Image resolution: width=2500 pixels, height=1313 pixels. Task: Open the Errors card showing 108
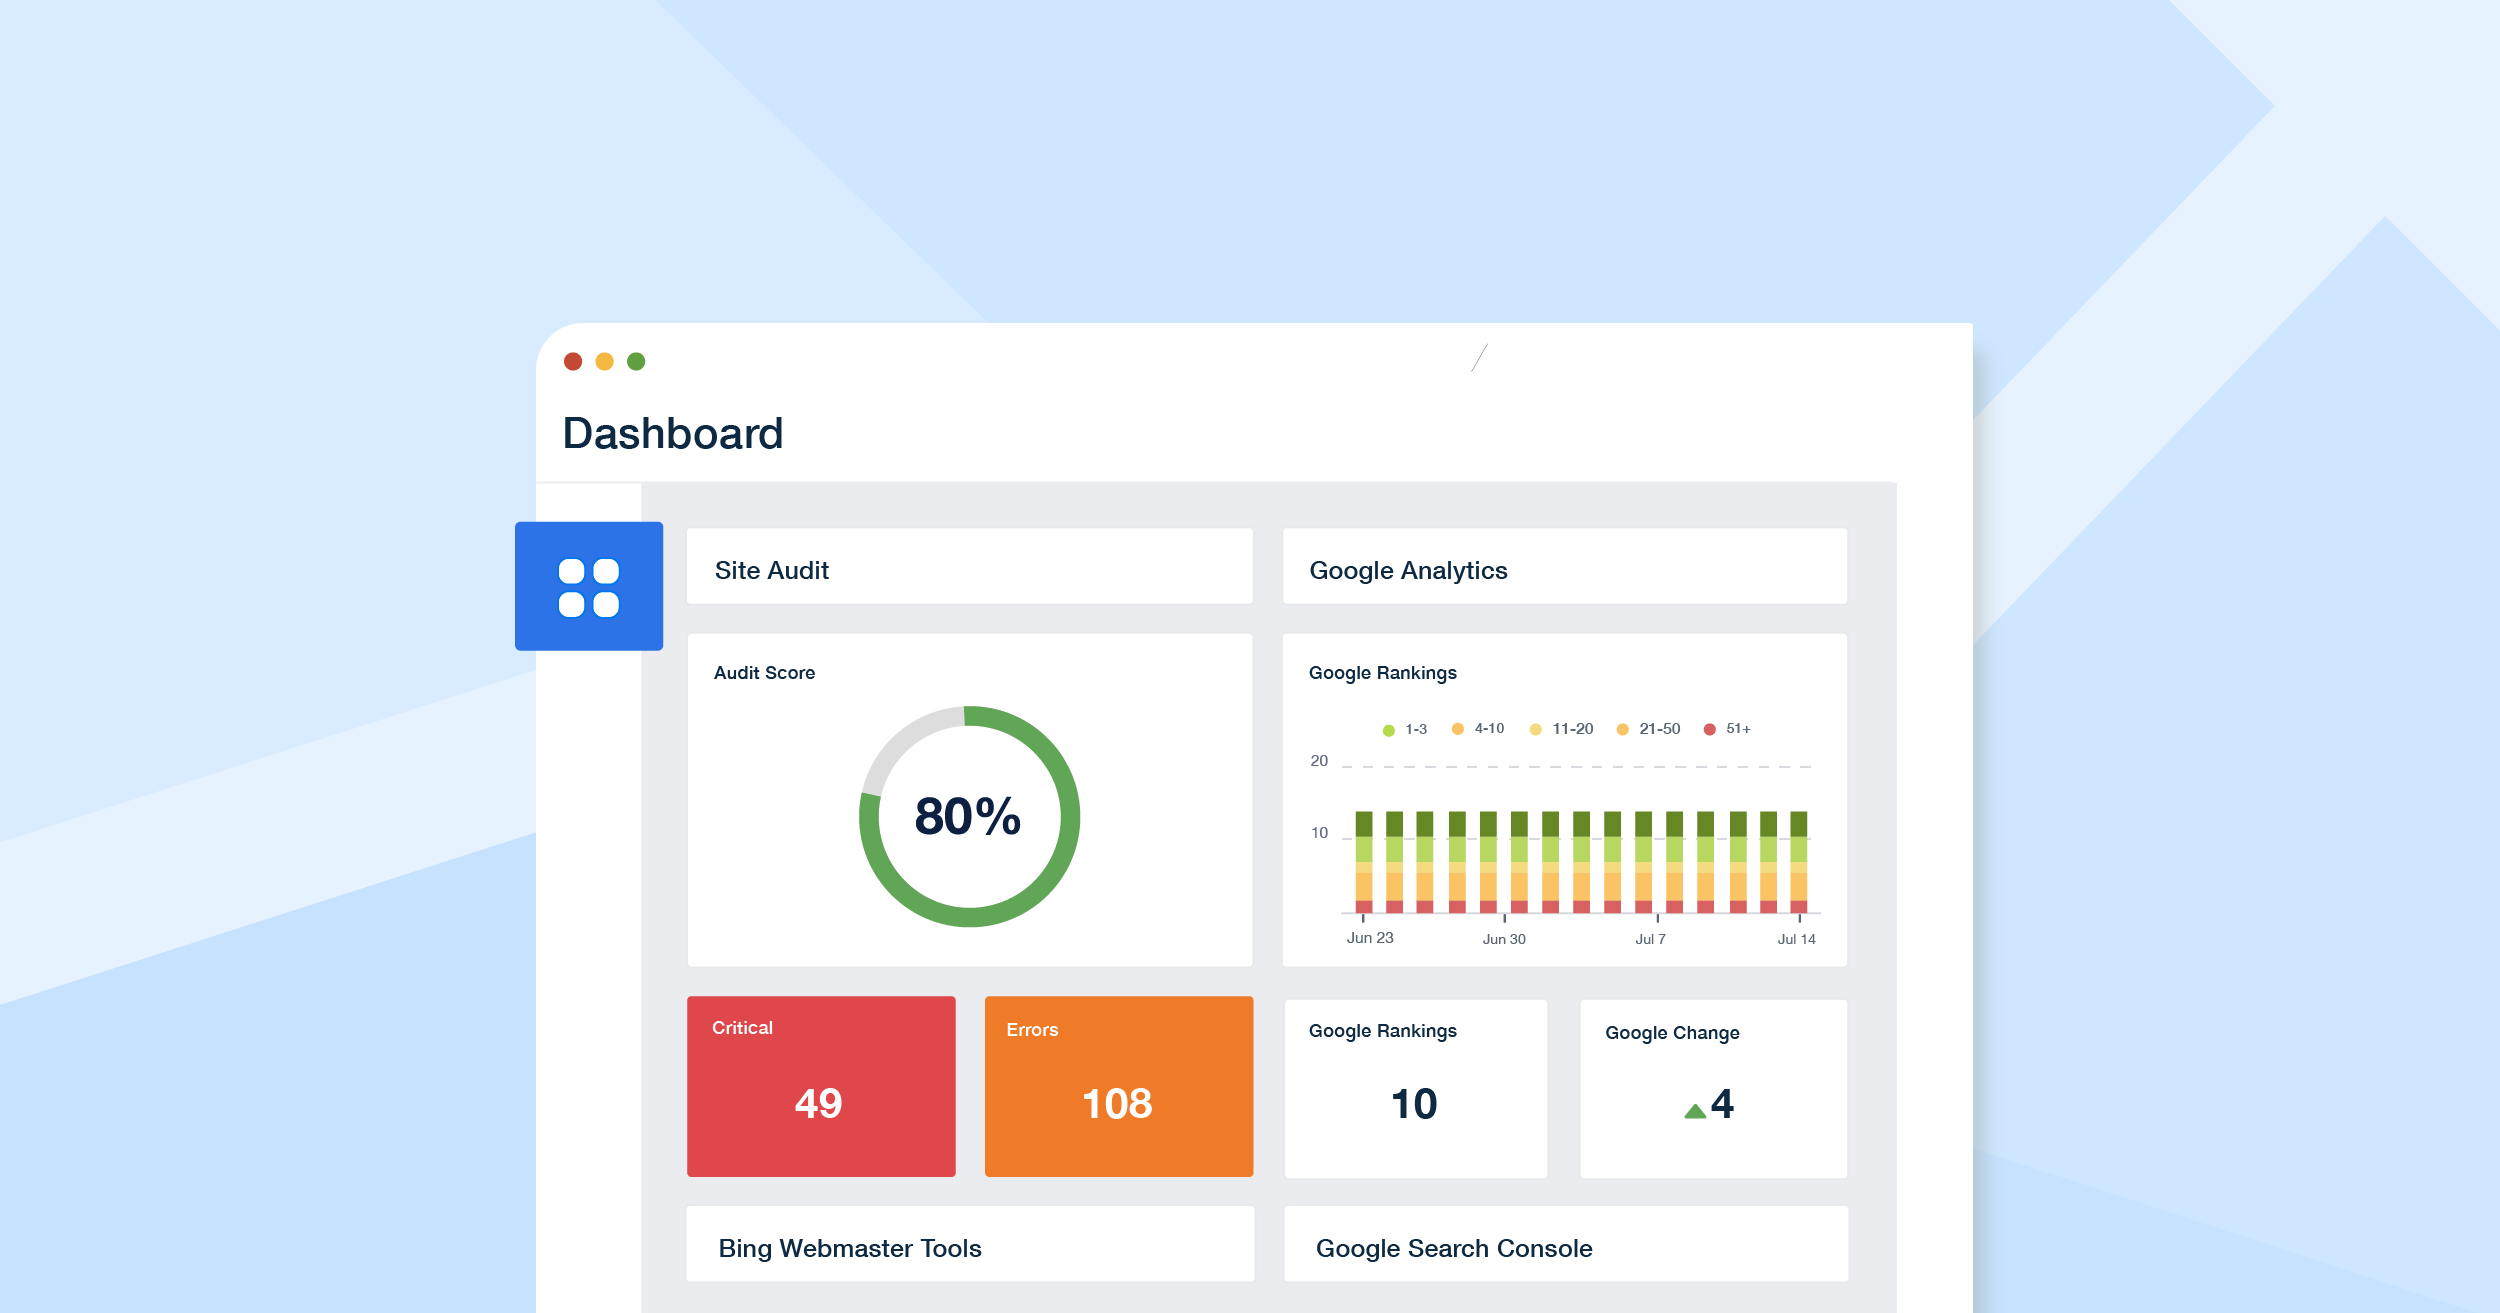[1118, 1086]
